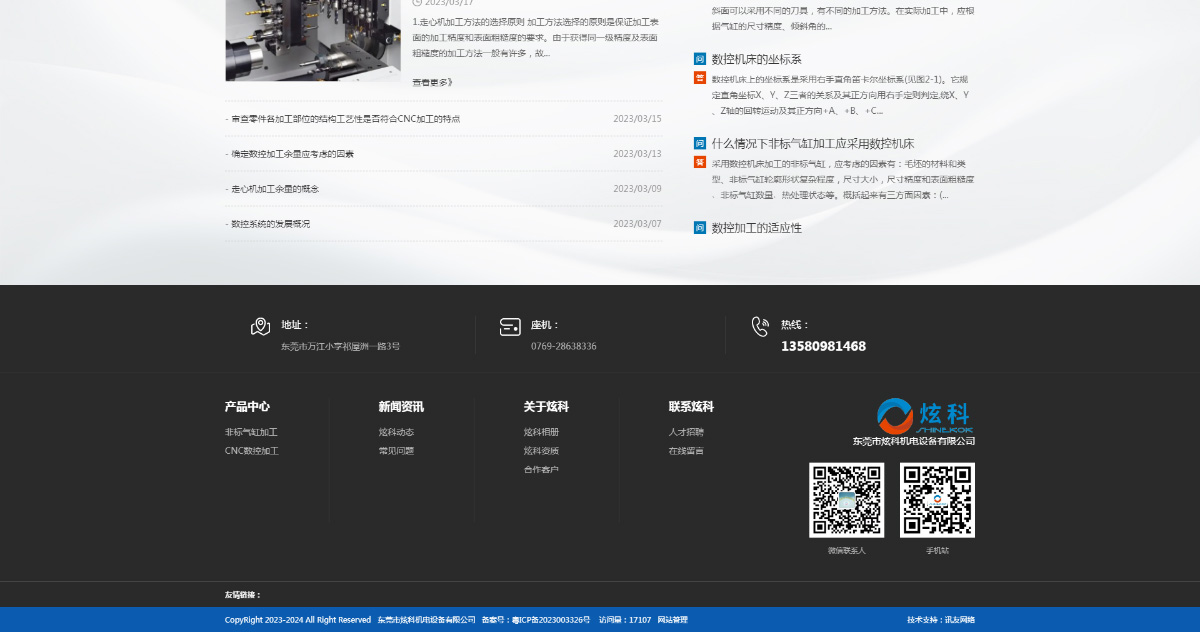Click the location pin icon beside 地址
Screen dimensions: 1200x632
point(260,326)
